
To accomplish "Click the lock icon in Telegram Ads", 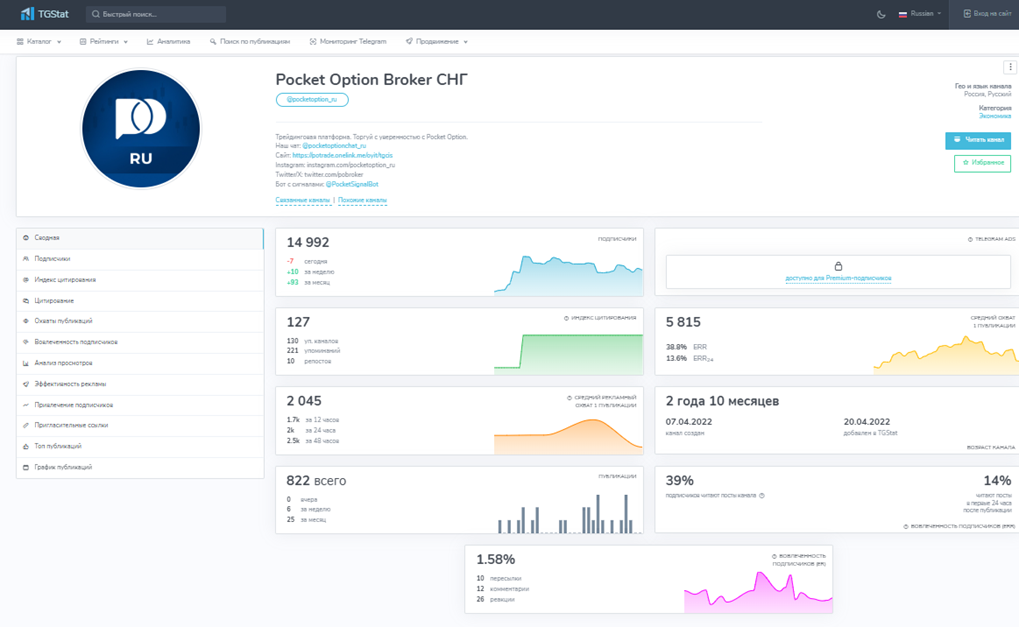I will 838,266.
